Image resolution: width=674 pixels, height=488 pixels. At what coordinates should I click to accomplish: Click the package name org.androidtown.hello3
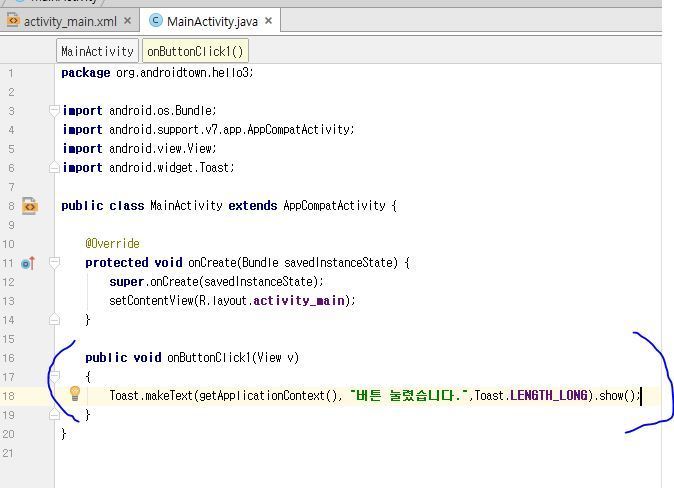pos(182,73)
